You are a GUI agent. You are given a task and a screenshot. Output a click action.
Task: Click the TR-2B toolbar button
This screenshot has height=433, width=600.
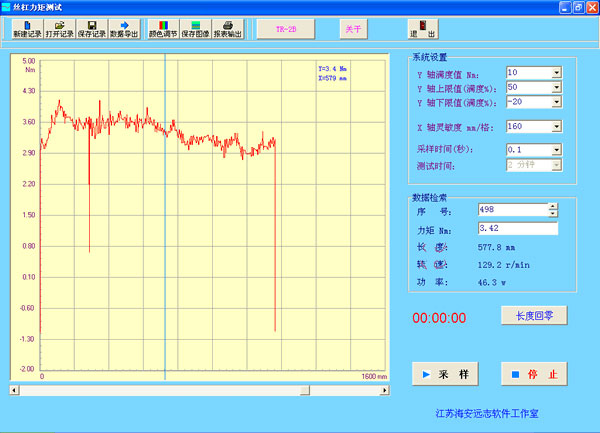[286, 28]
